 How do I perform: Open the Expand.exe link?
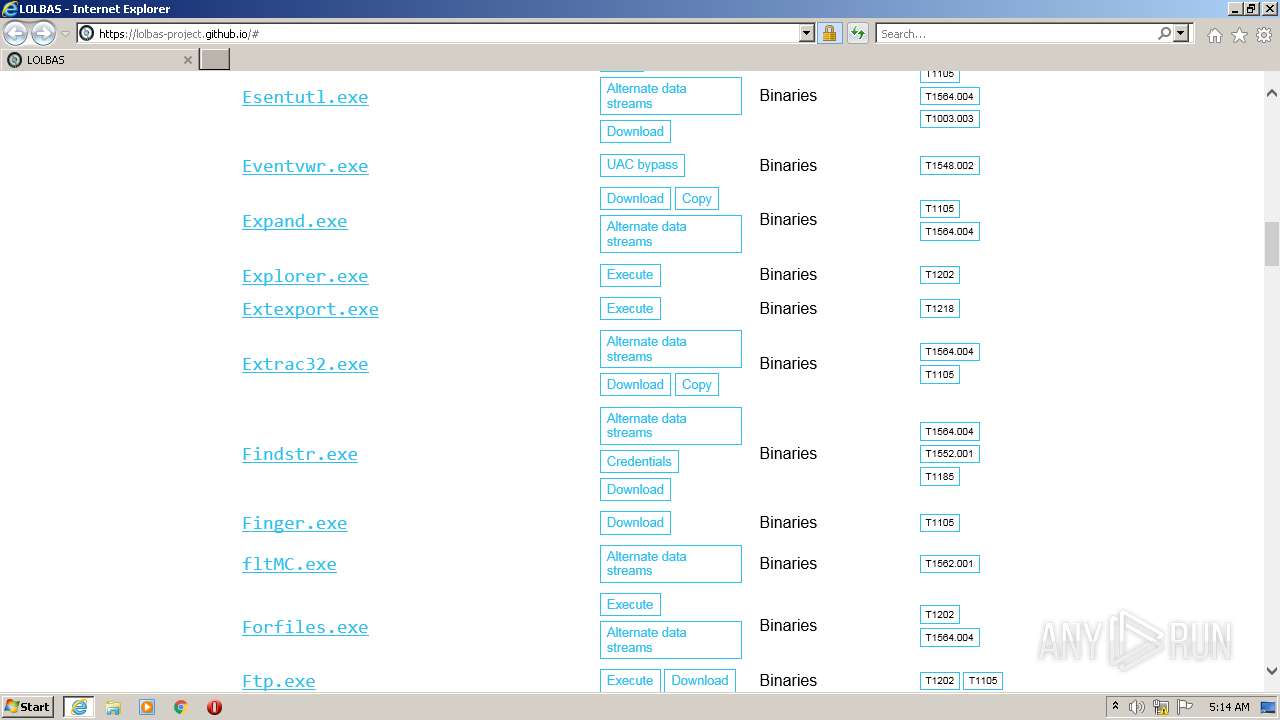[294, 221]
